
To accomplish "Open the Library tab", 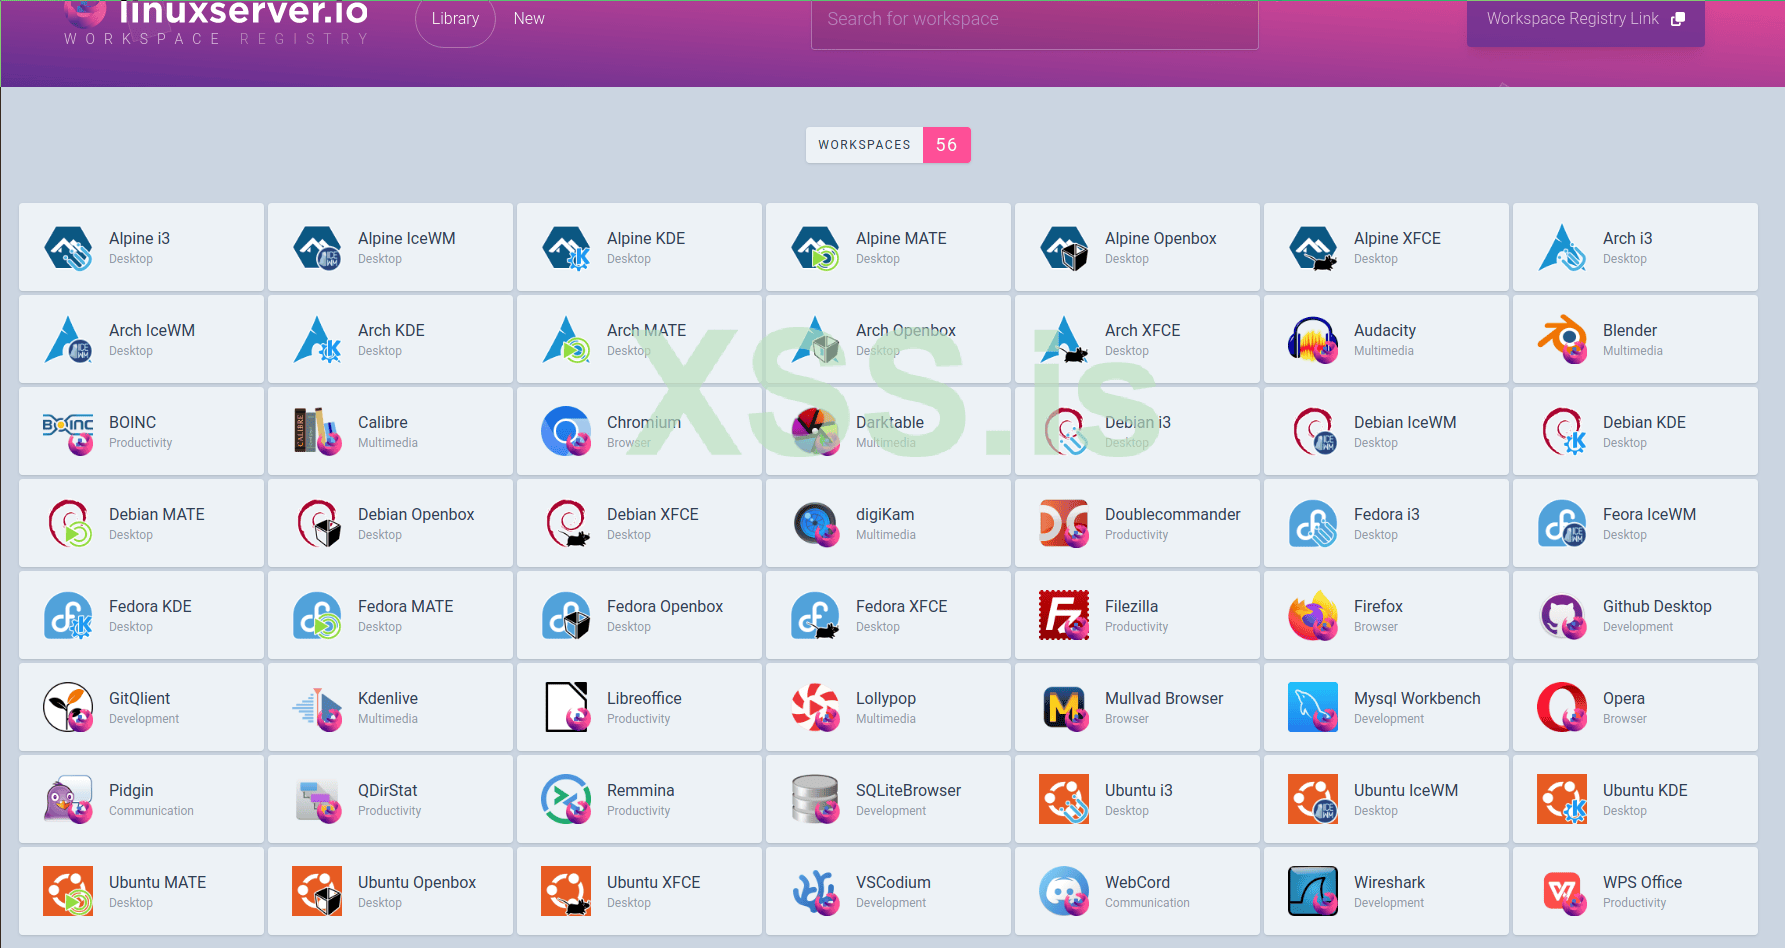I will tap(455, 20).
